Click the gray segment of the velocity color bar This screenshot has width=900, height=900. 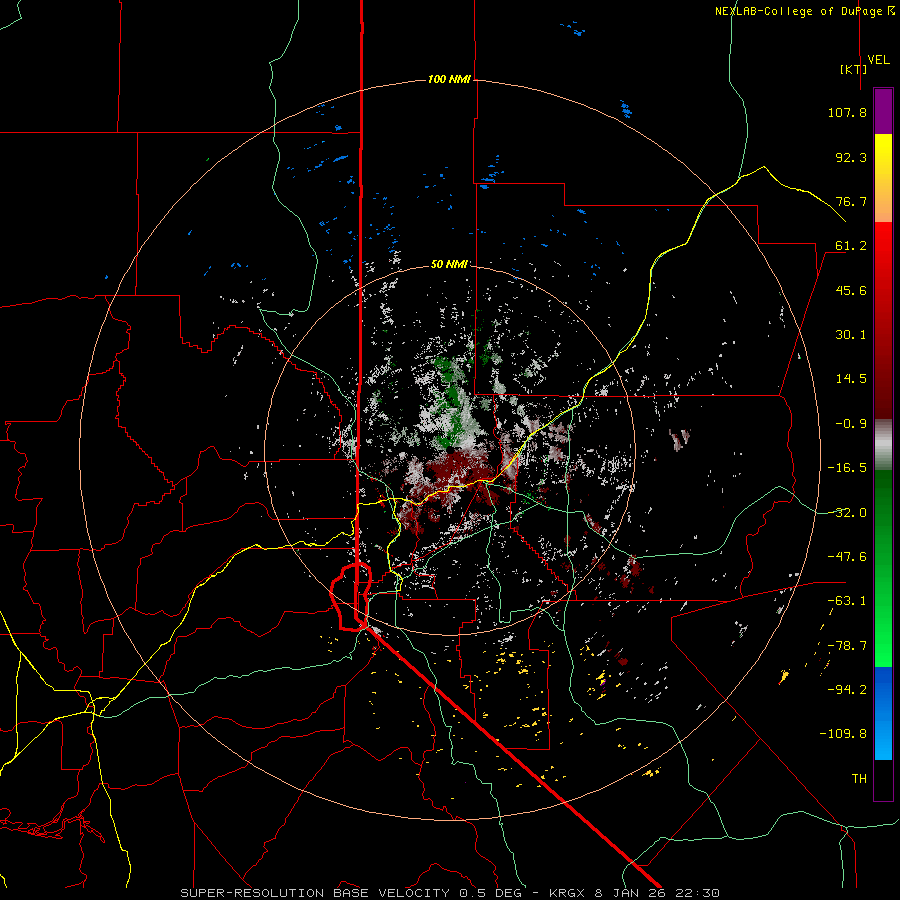coord(883,445)
